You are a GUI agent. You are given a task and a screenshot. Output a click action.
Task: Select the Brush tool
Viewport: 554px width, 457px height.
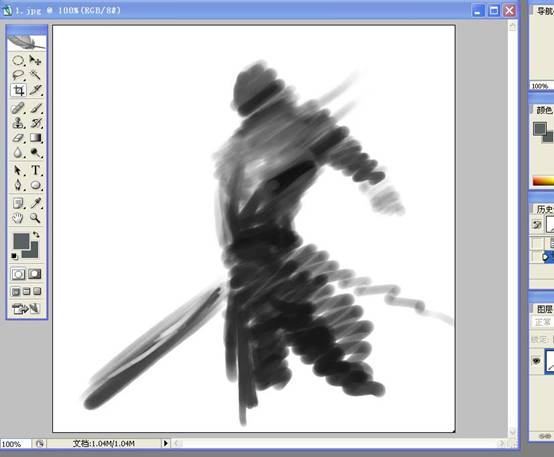click(35, 108)
